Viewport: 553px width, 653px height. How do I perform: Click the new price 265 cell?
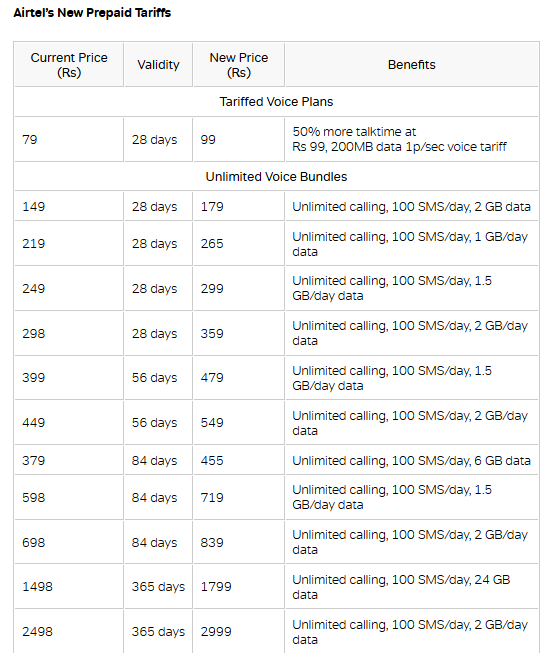239,244
